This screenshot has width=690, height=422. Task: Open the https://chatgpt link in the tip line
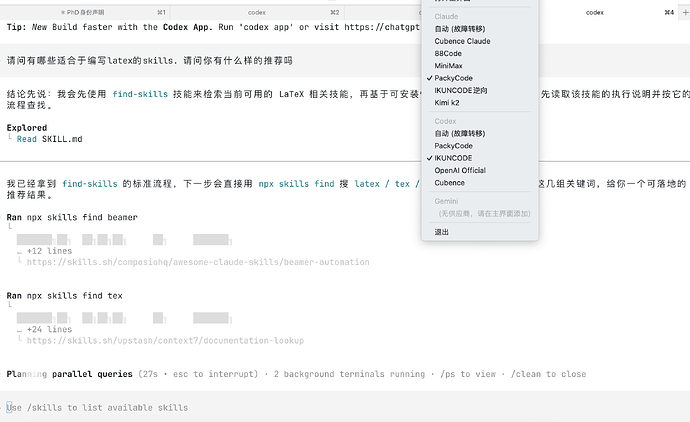tap(382, 27)
